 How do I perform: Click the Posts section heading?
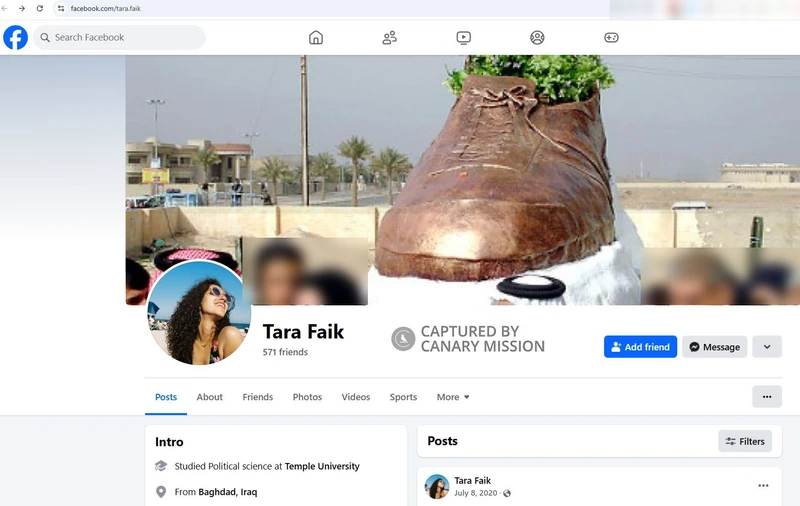pos(442,441)
